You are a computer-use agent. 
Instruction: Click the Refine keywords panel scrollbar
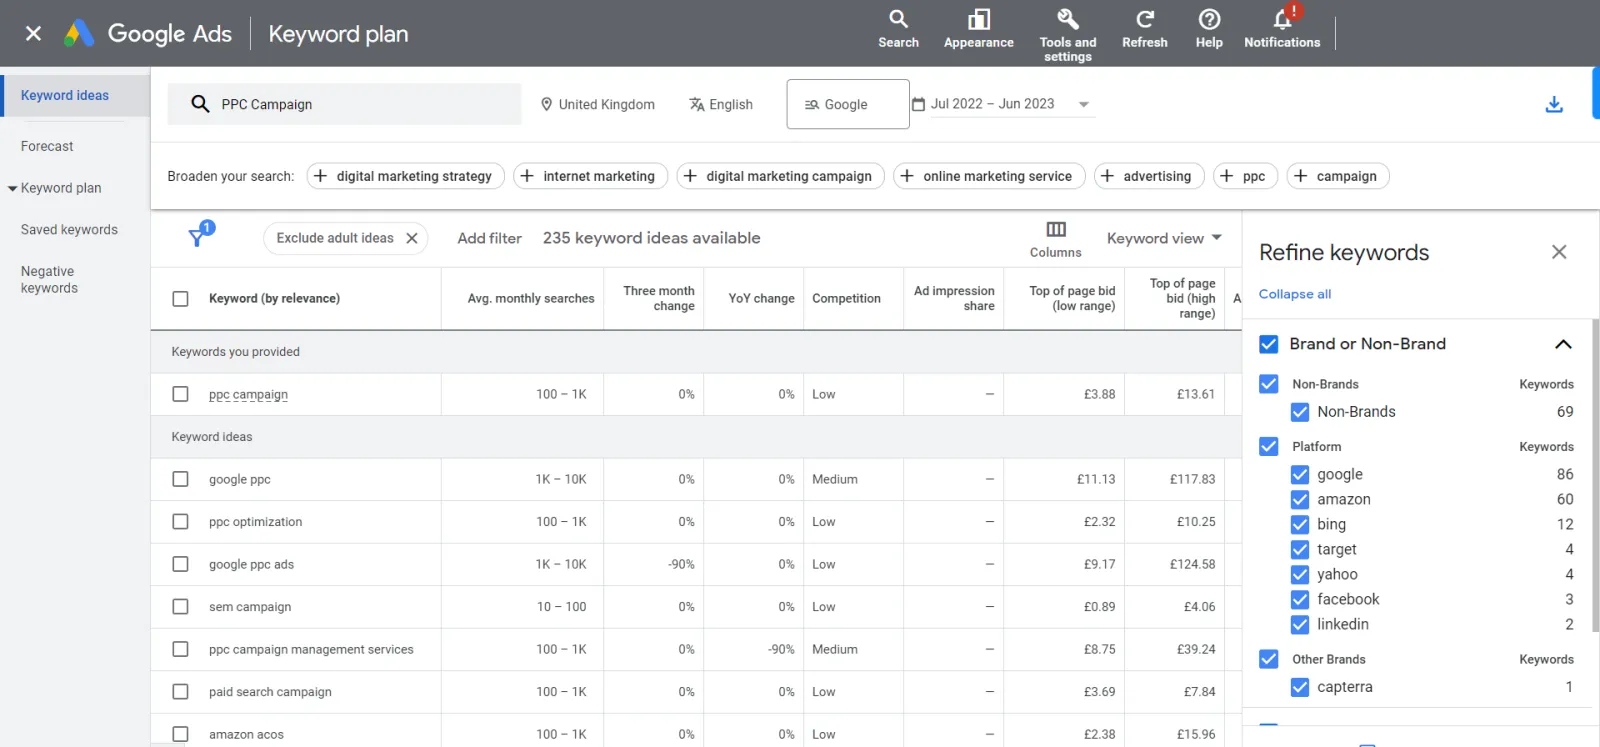tap(1595, 475)
